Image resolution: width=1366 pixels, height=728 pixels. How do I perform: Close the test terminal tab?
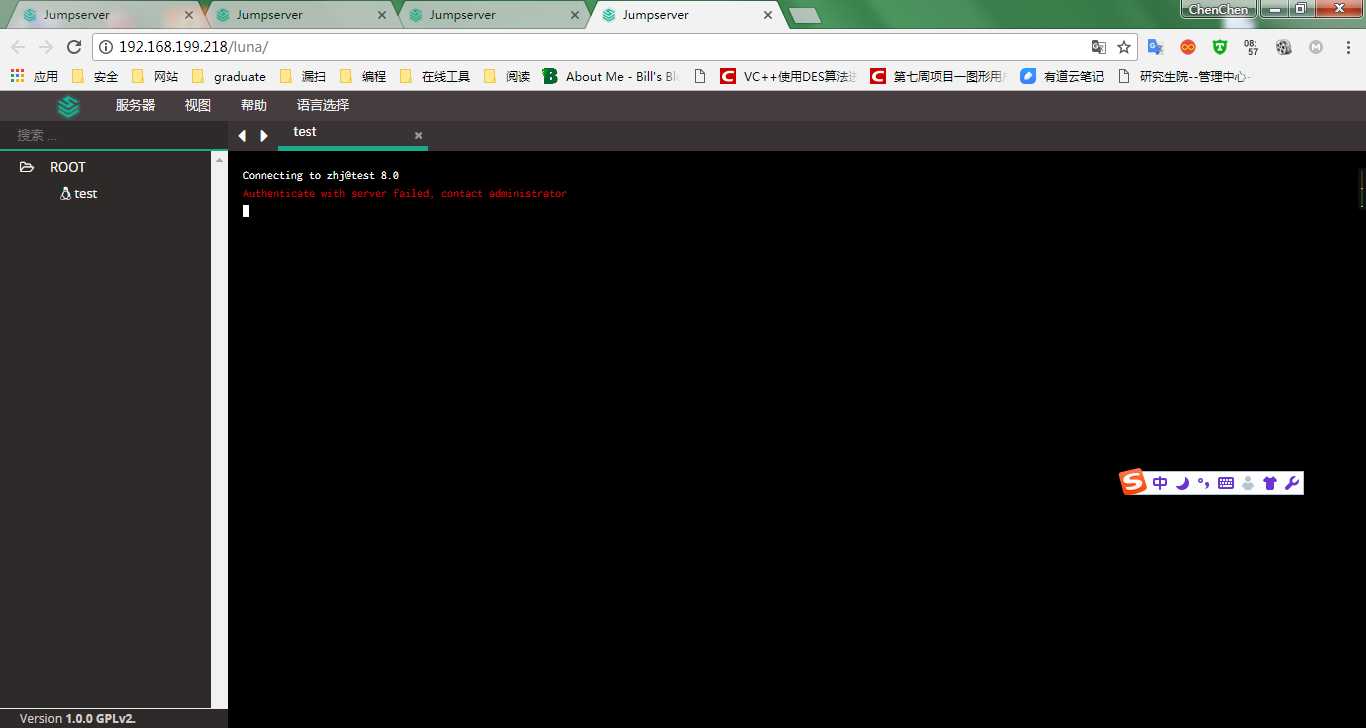(x=418, y=135)
